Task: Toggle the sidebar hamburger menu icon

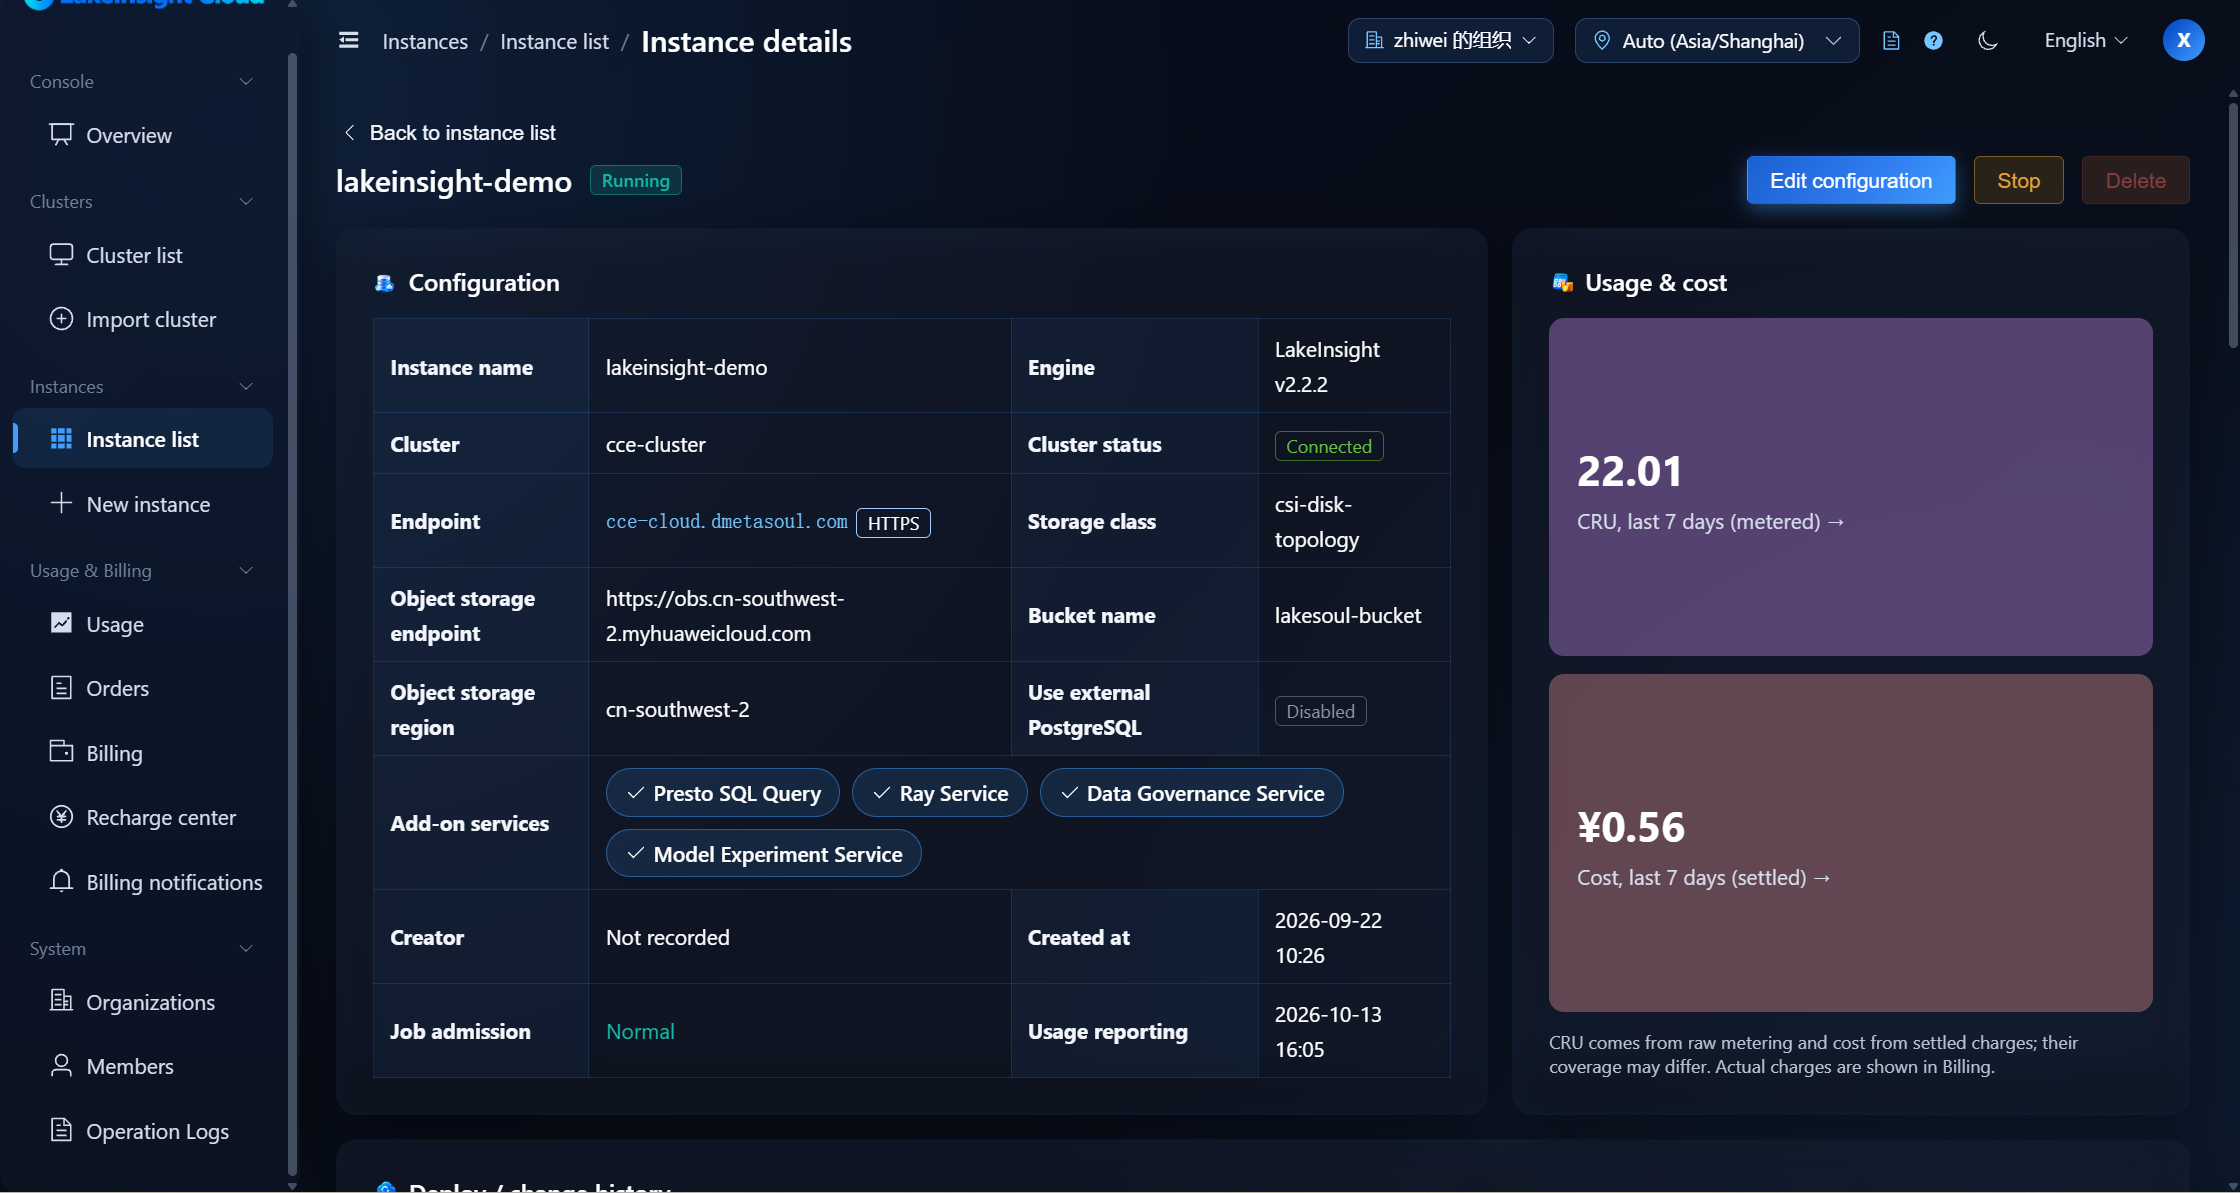Action: pos(348,40)
